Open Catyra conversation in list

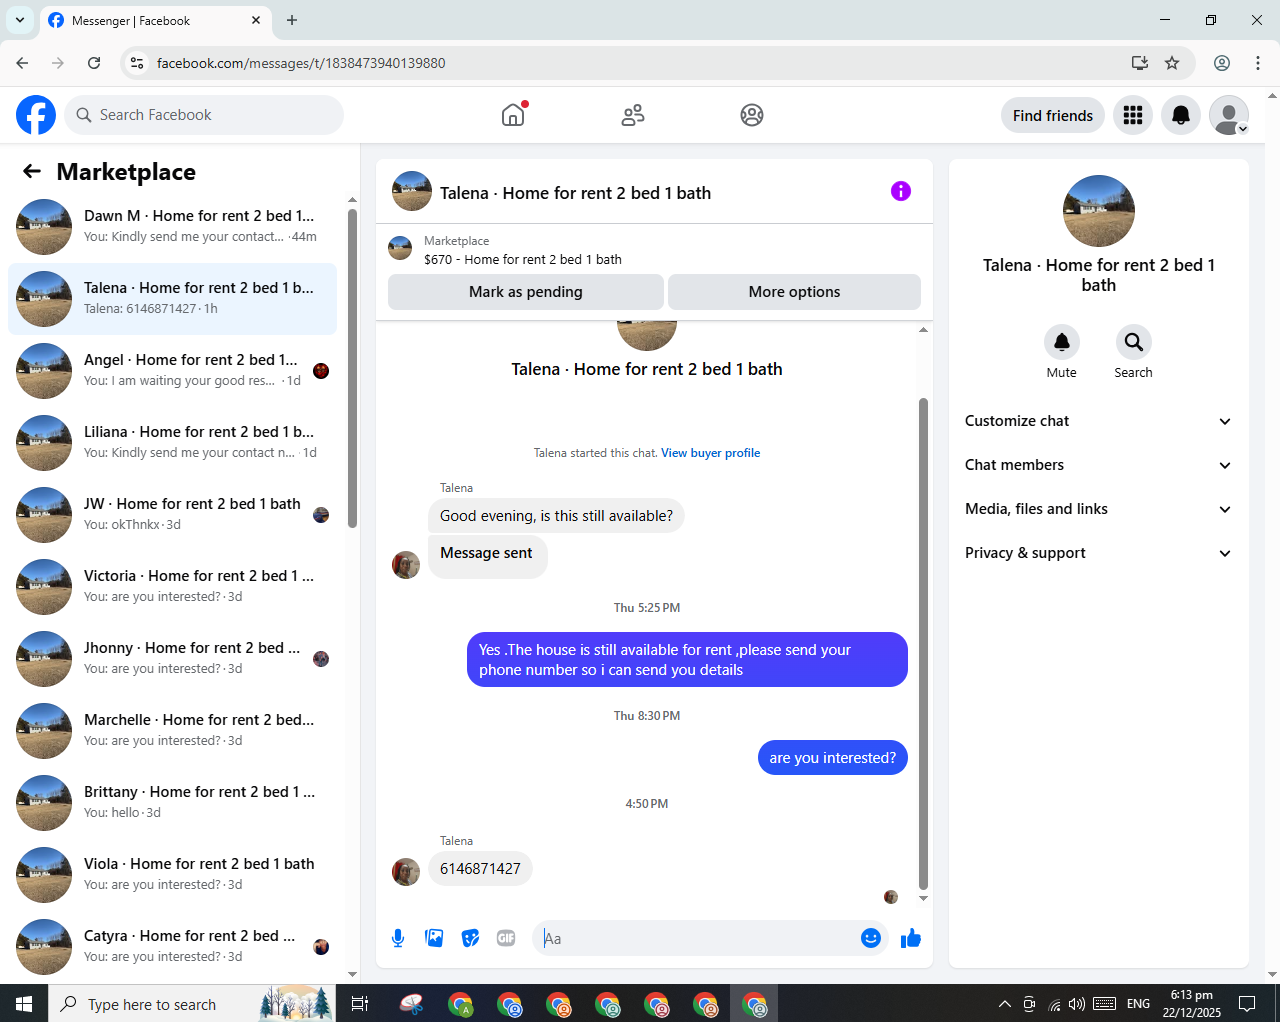click(x=172, y=947)
